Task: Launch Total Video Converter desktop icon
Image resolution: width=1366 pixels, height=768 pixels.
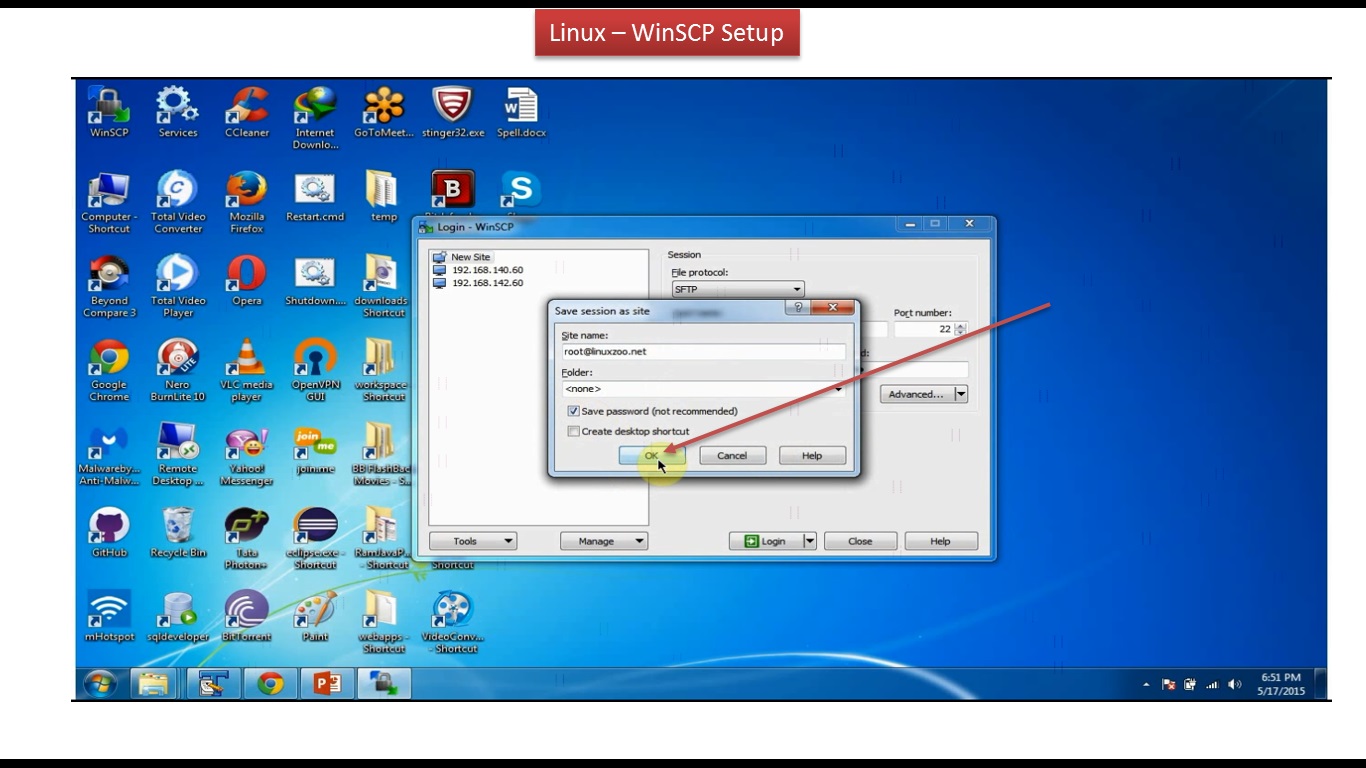Action: point(178,202)
